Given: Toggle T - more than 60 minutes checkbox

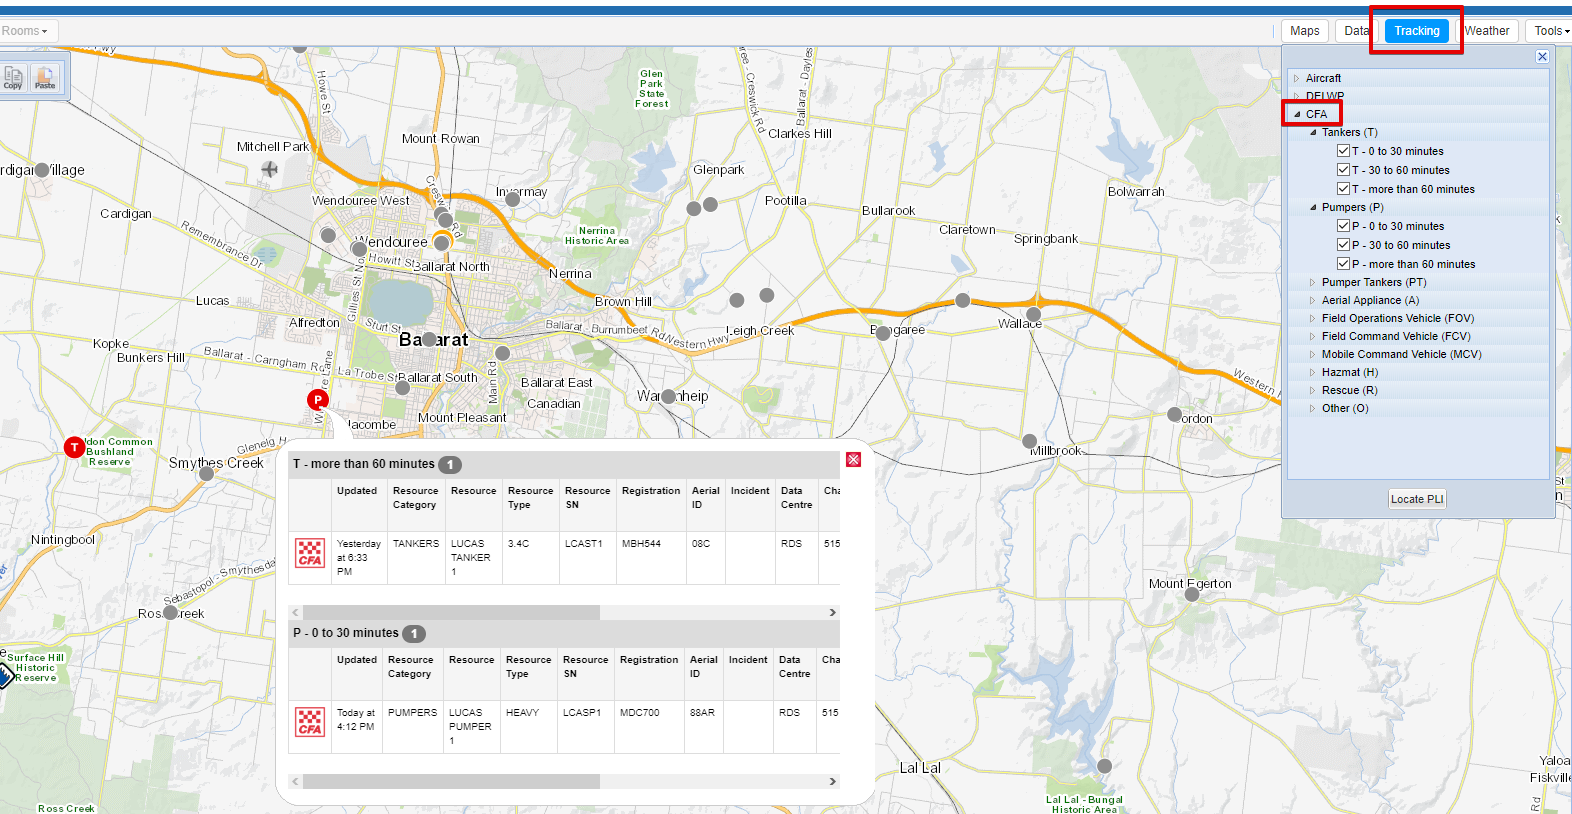Looking at the screenshot, I should pyautogui.click(x=1343, y=189).
